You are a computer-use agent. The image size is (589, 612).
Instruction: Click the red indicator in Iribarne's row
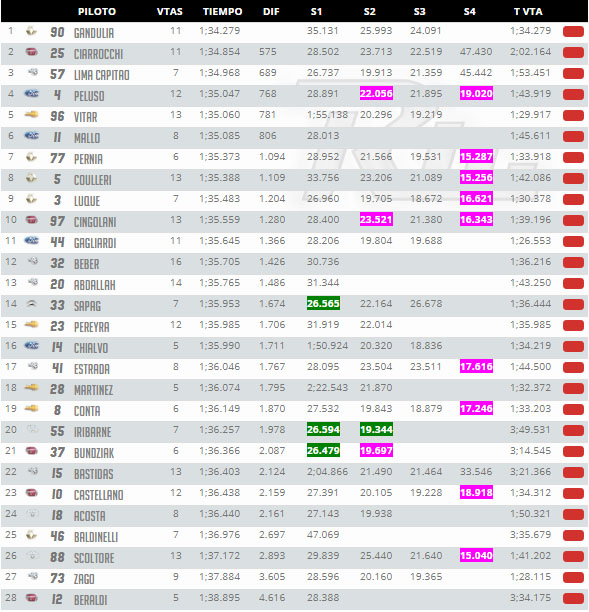click(x=573, y=431)
